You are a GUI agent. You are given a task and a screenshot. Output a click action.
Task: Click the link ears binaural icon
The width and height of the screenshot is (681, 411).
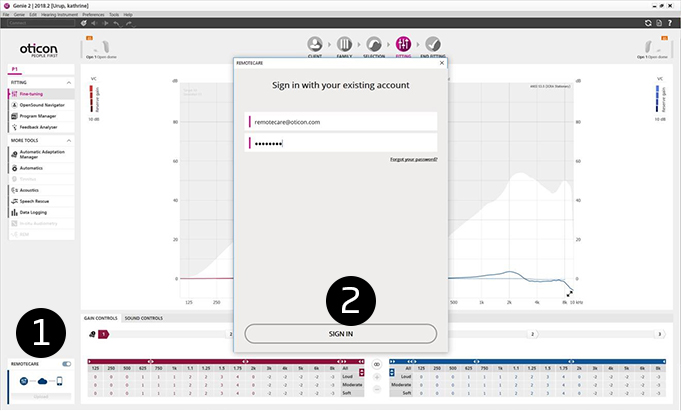point(377,365)
